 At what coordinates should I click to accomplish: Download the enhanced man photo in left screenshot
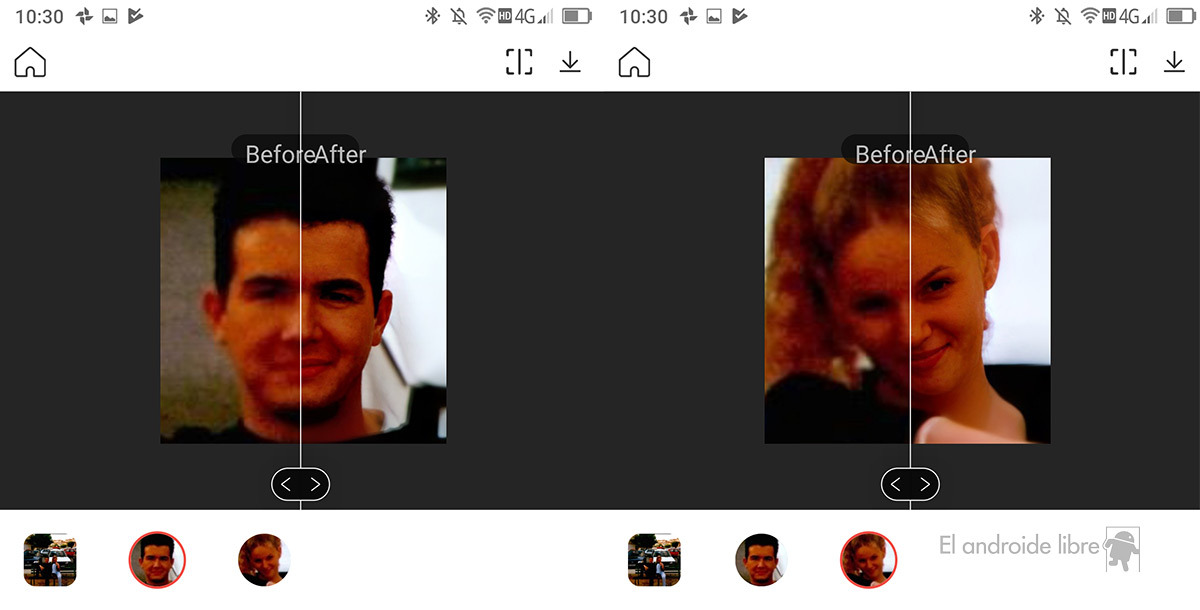(x=570, y=62)
